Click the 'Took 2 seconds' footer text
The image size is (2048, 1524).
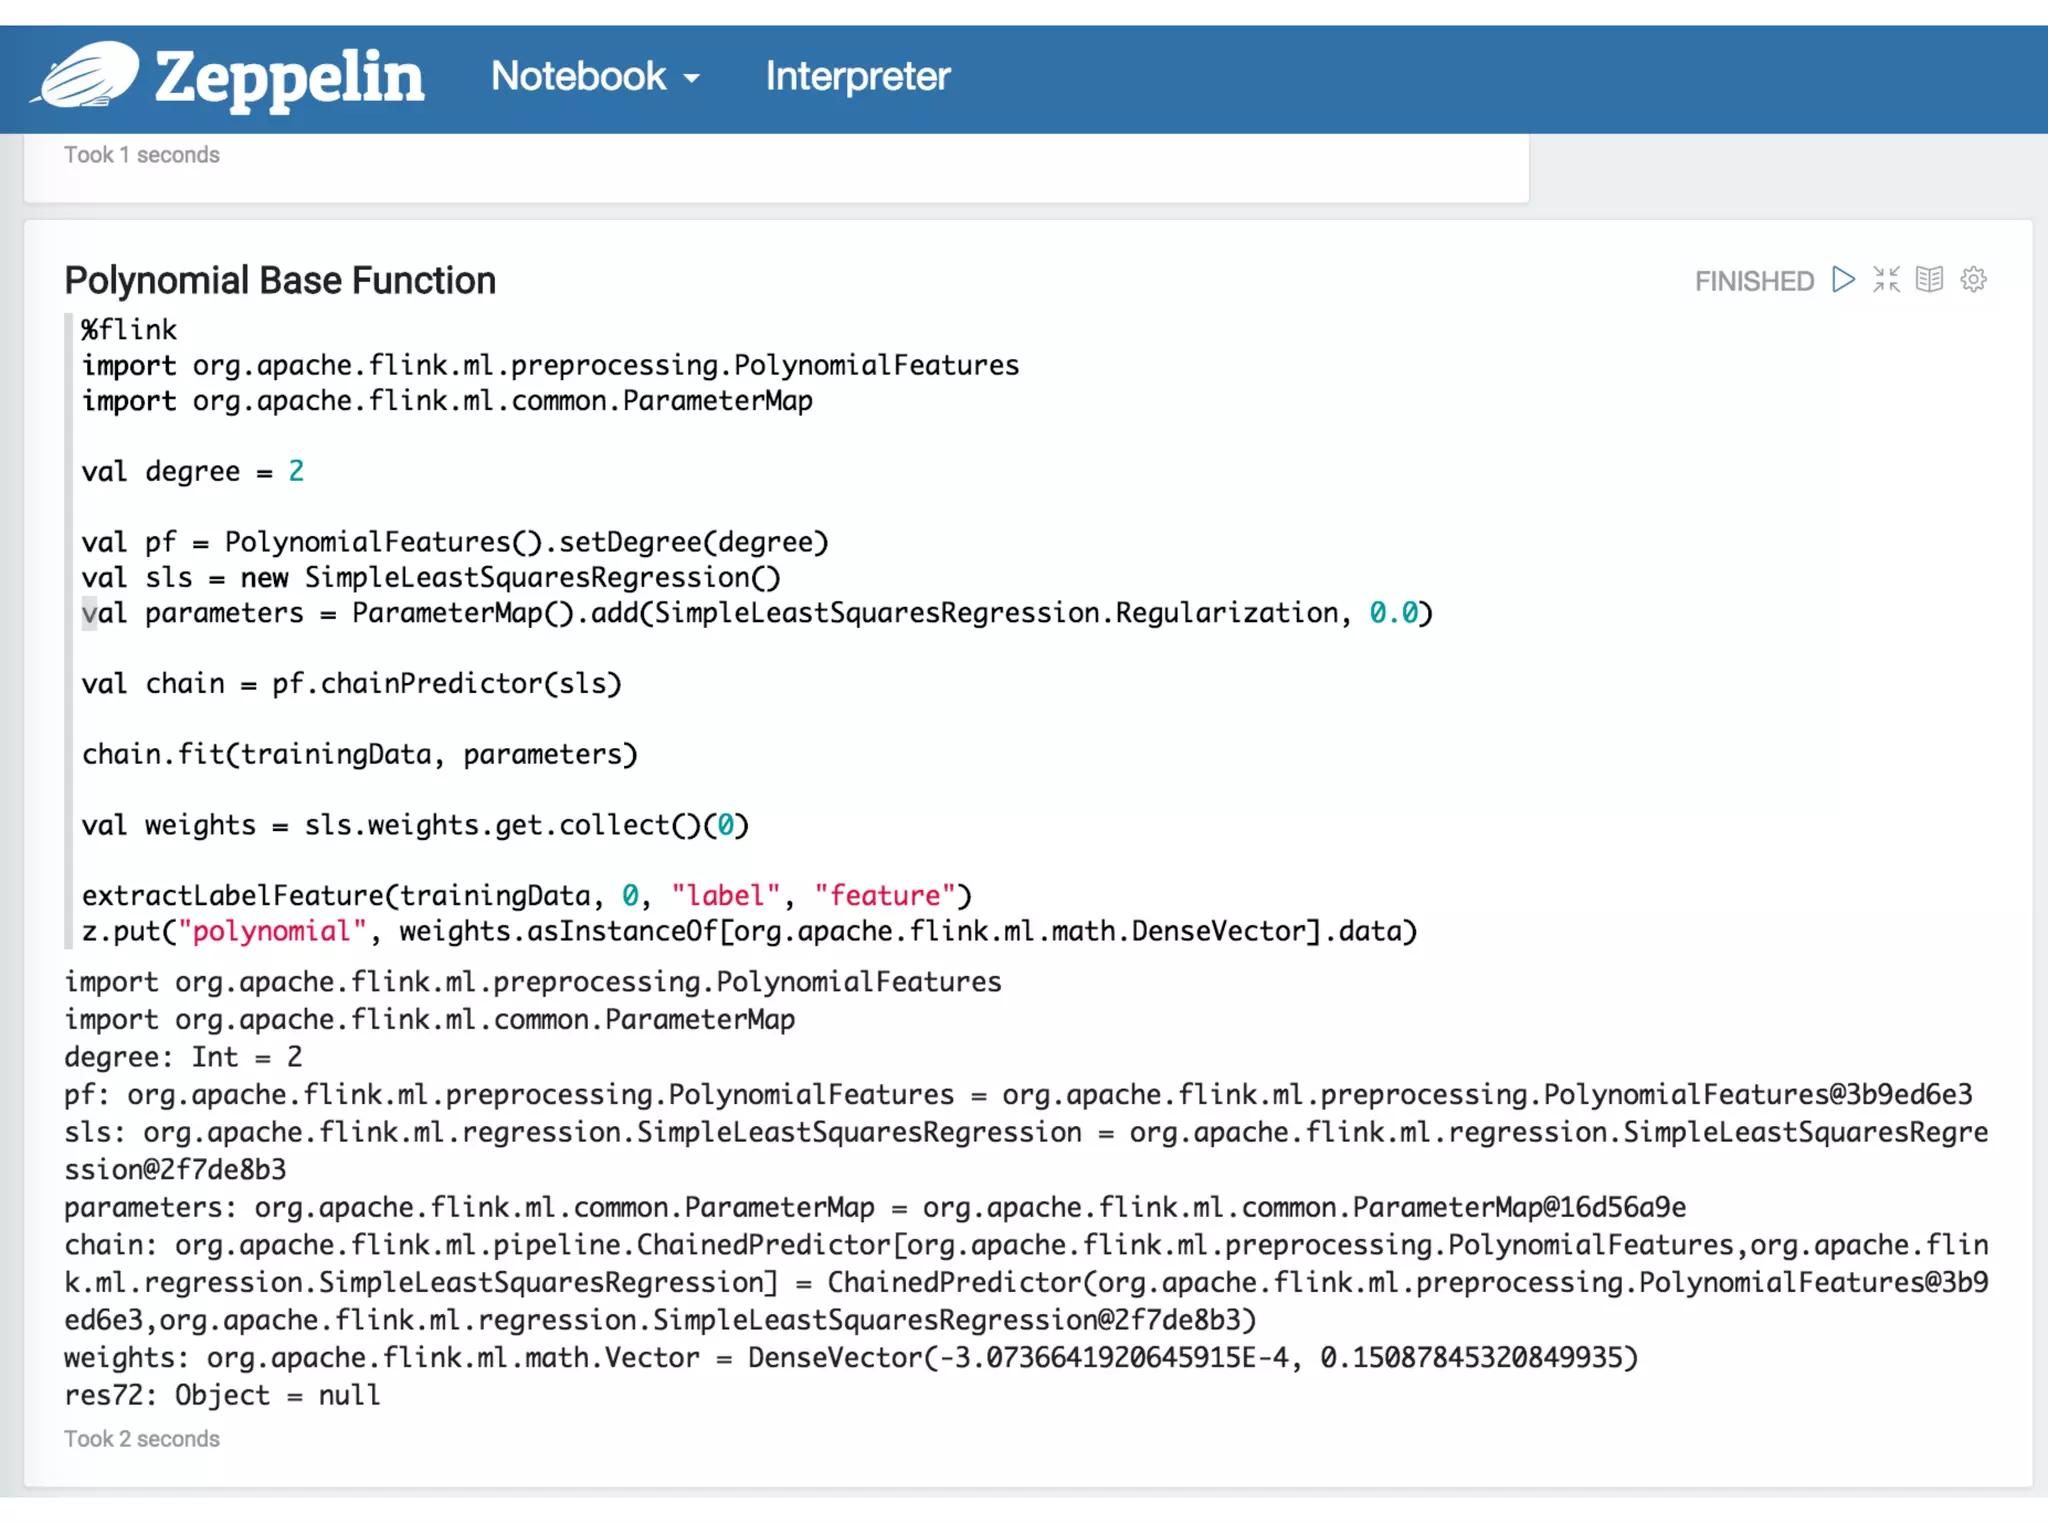click(x=142, y=1438)
